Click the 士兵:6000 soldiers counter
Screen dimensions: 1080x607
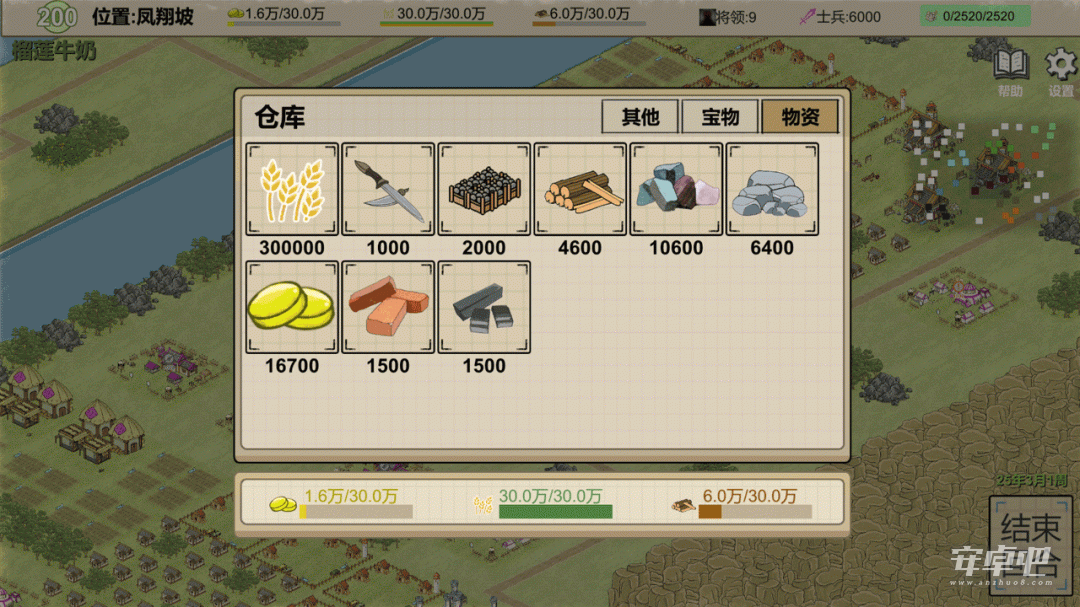(840, 17)
